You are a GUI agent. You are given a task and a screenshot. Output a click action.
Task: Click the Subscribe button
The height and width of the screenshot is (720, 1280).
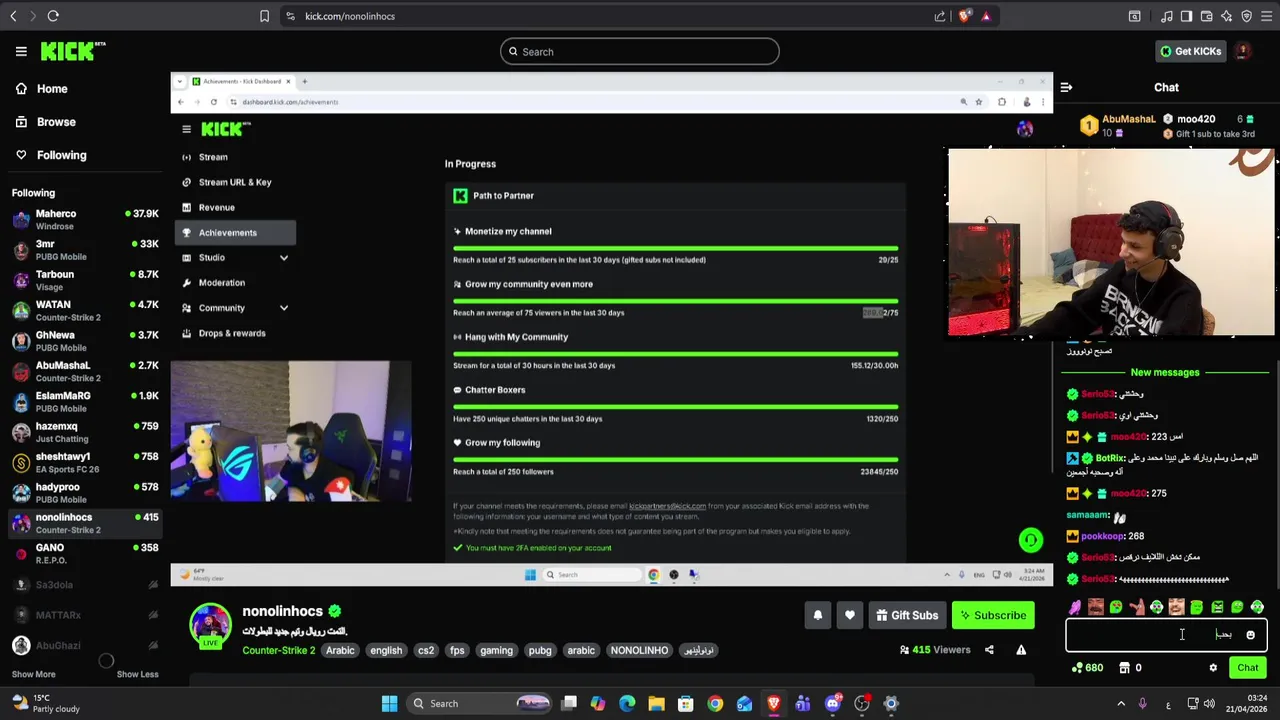pos(993,615)
